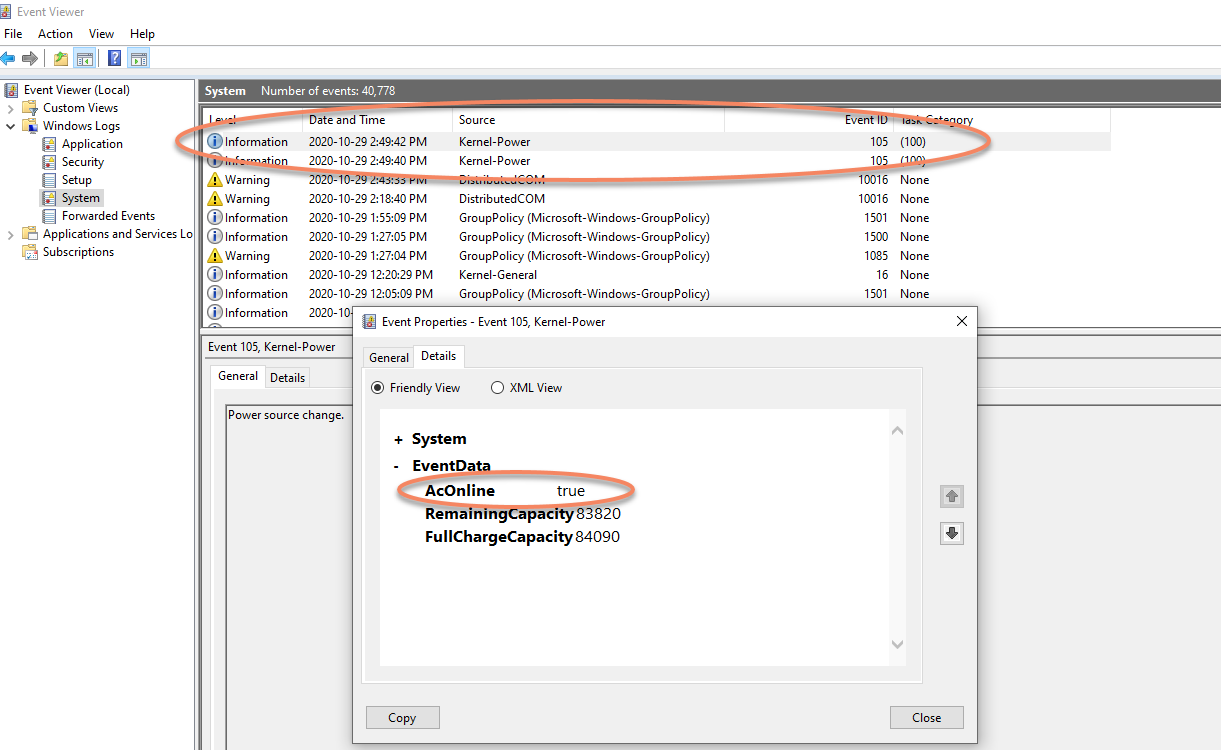Collapse the Windows Logs tree node

point(11,126)
